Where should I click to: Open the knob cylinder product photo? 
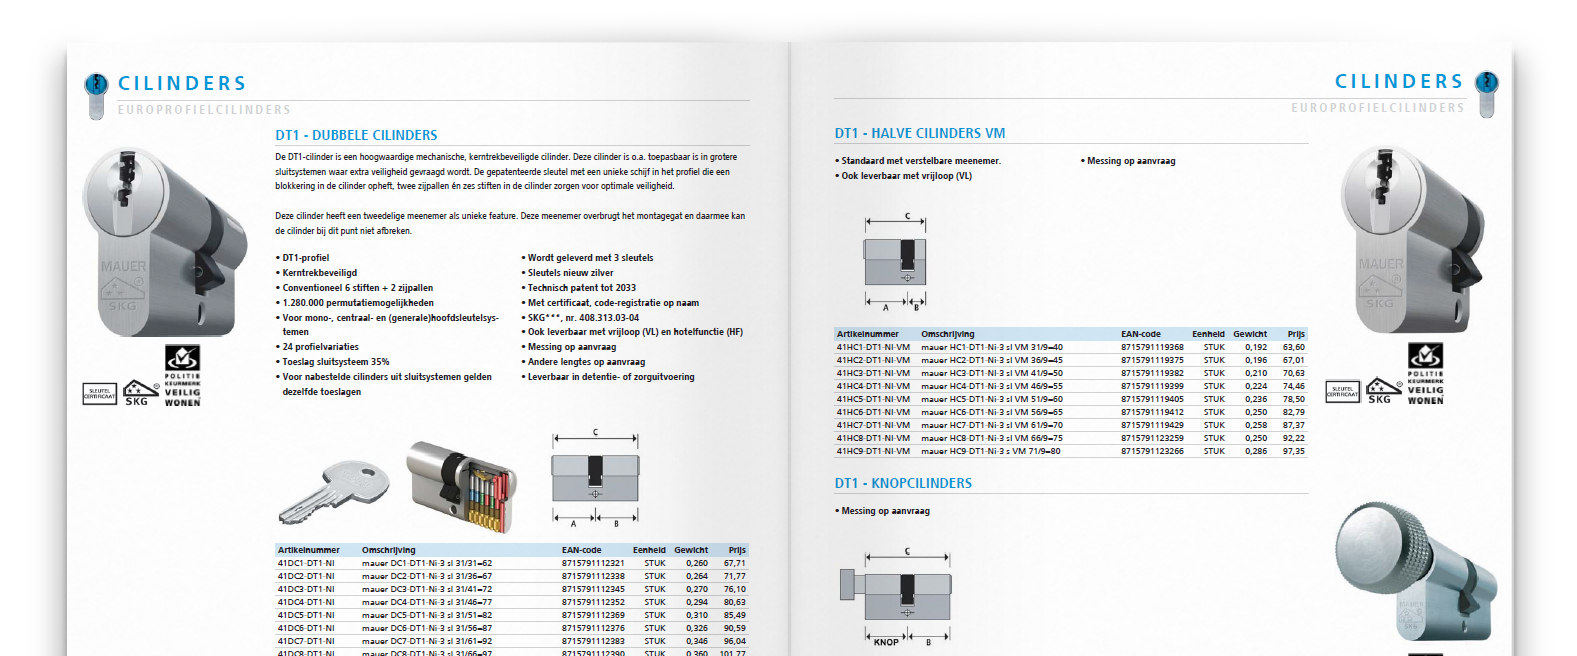(x=1415, y=572)
